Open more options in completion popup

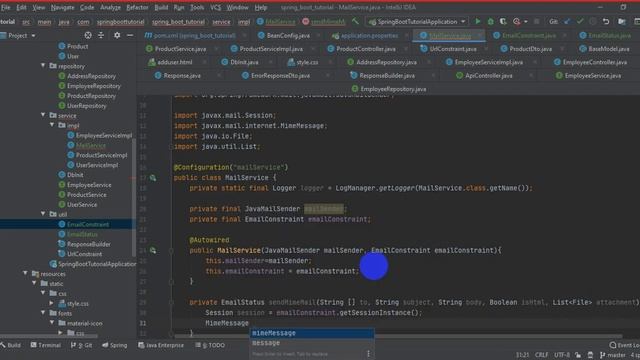point(368,354)
